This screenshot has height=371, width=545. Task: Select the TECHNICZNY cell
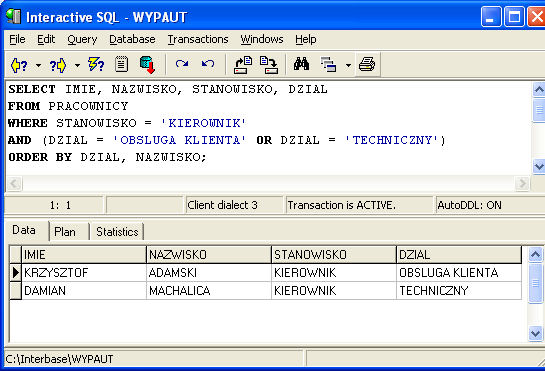459,290
